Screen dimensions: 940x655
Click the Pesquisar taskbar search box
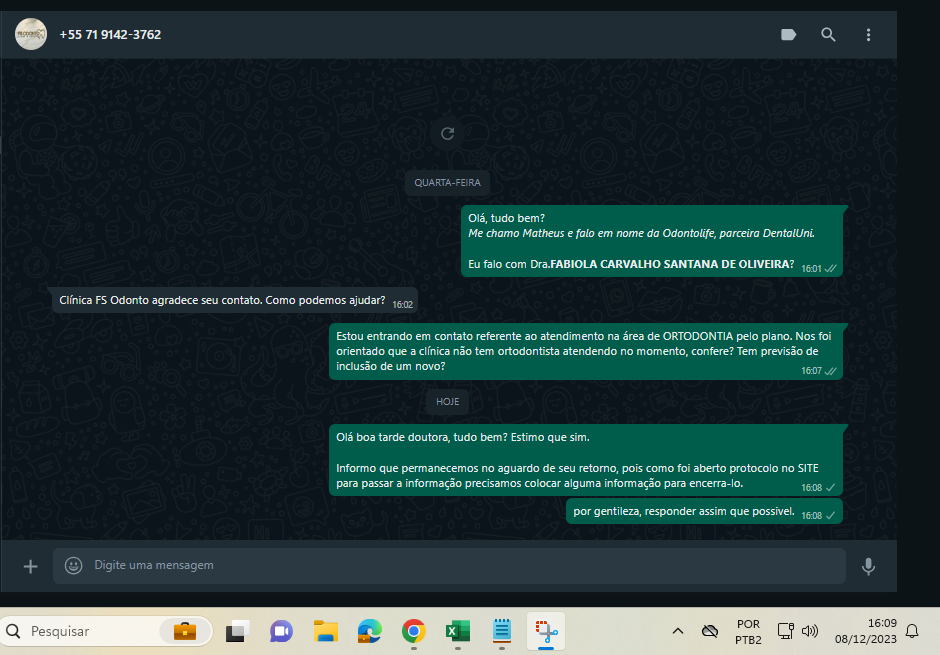pyautogui.click(x=107, y=631)
